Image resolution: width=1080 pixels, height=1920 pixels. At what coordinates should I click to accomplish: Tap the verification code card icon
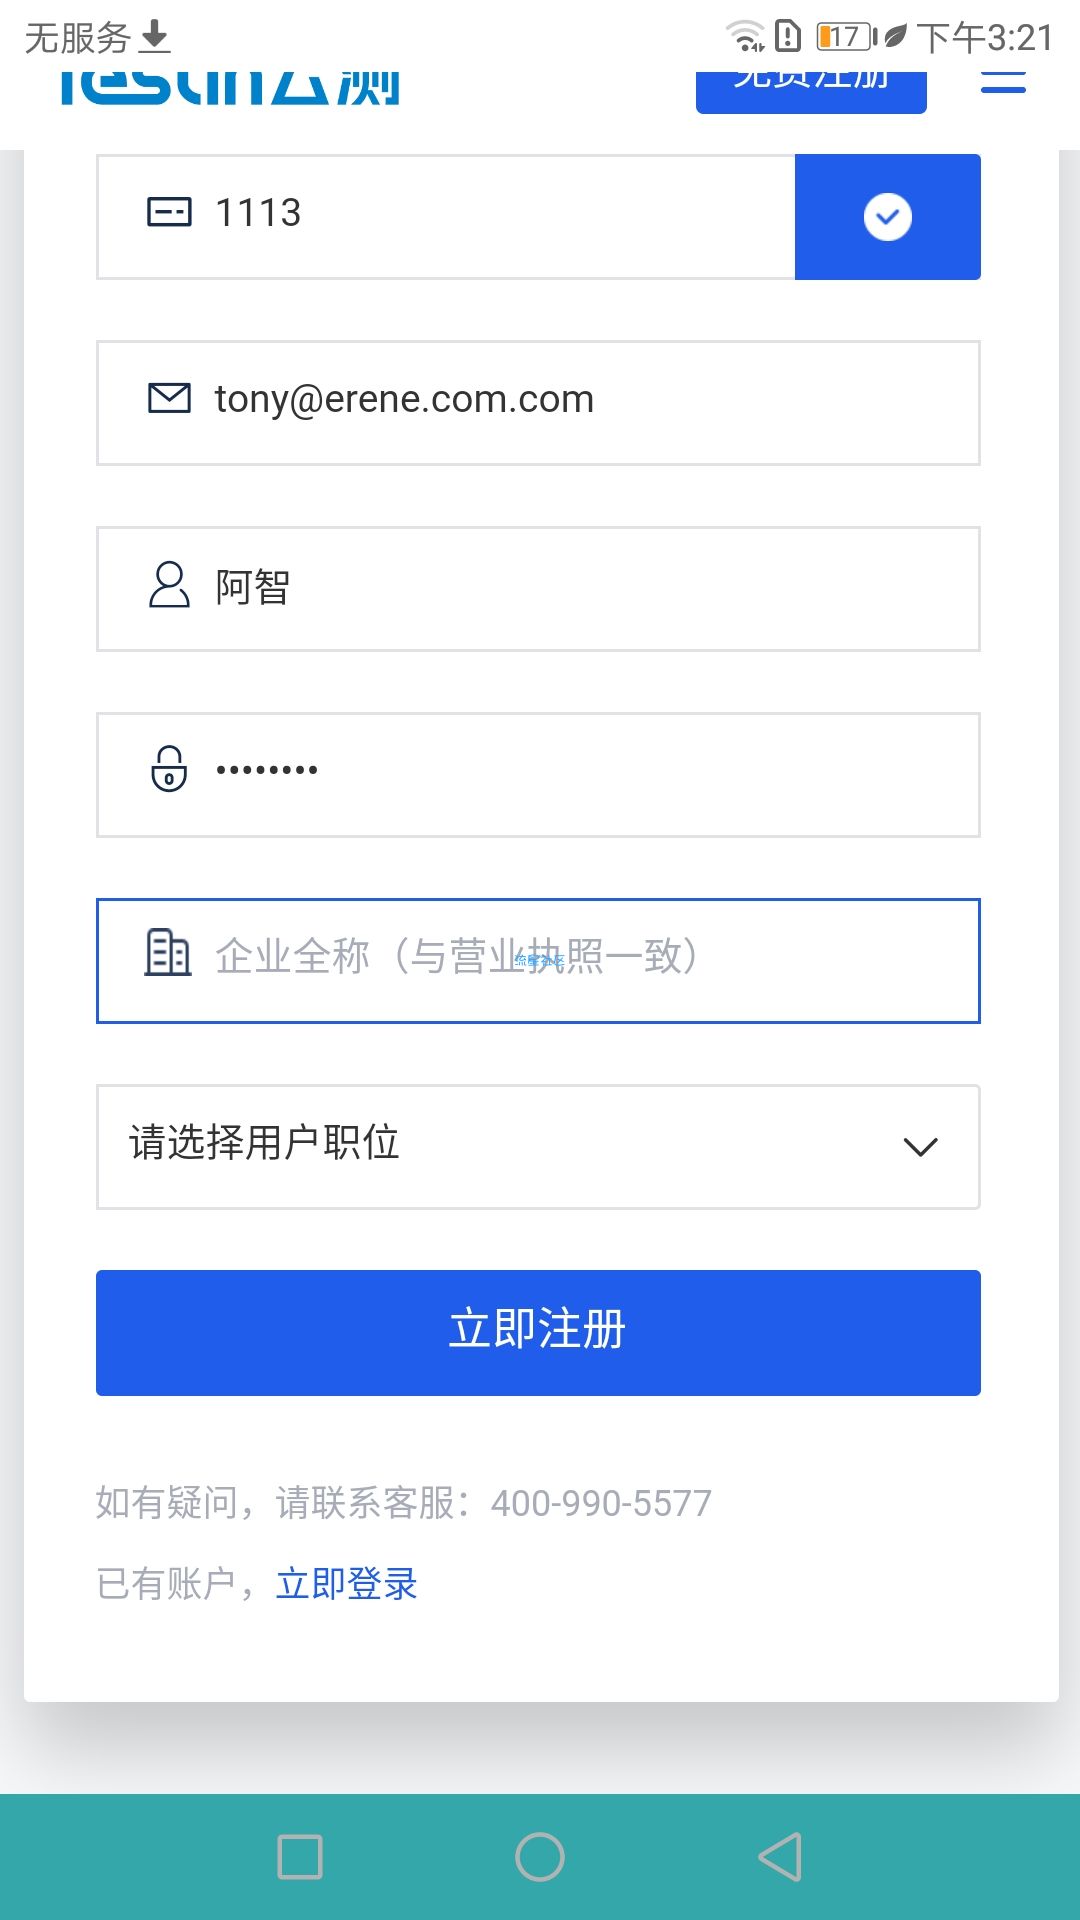coord(169,212)
